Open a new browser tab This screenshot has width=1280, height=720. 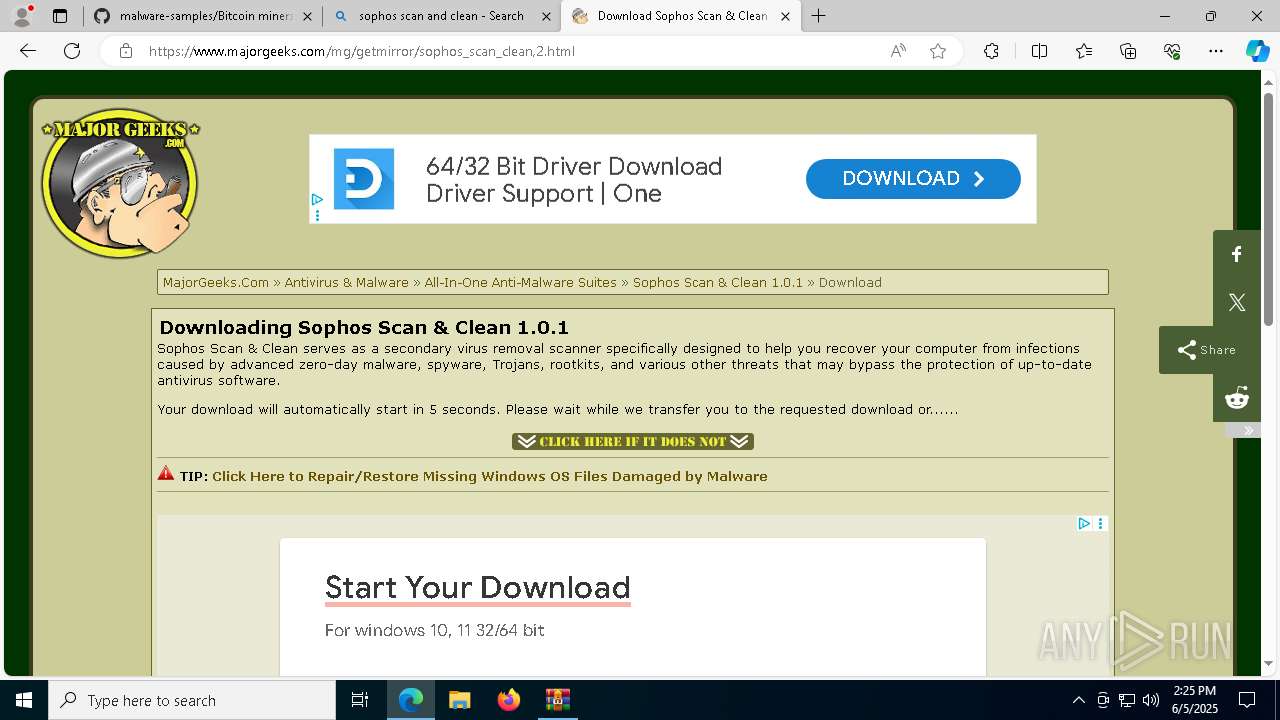point(818,16)
